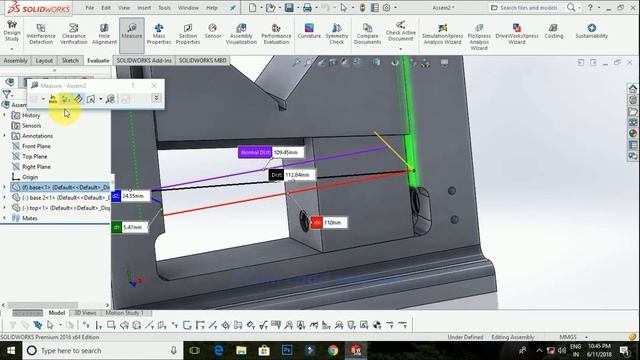Expand the Annotations tree node

(x=4, y=136)
